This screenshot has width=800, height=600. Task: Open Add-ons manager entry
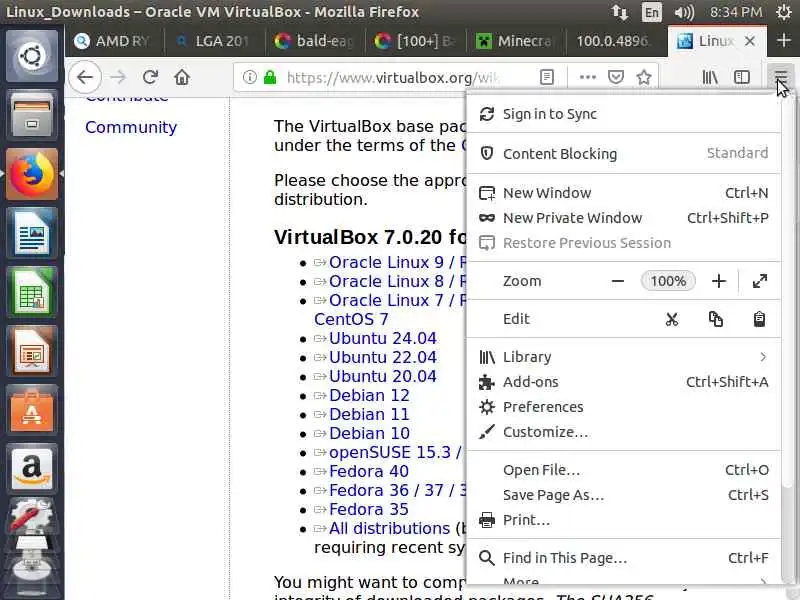(623, 382)
